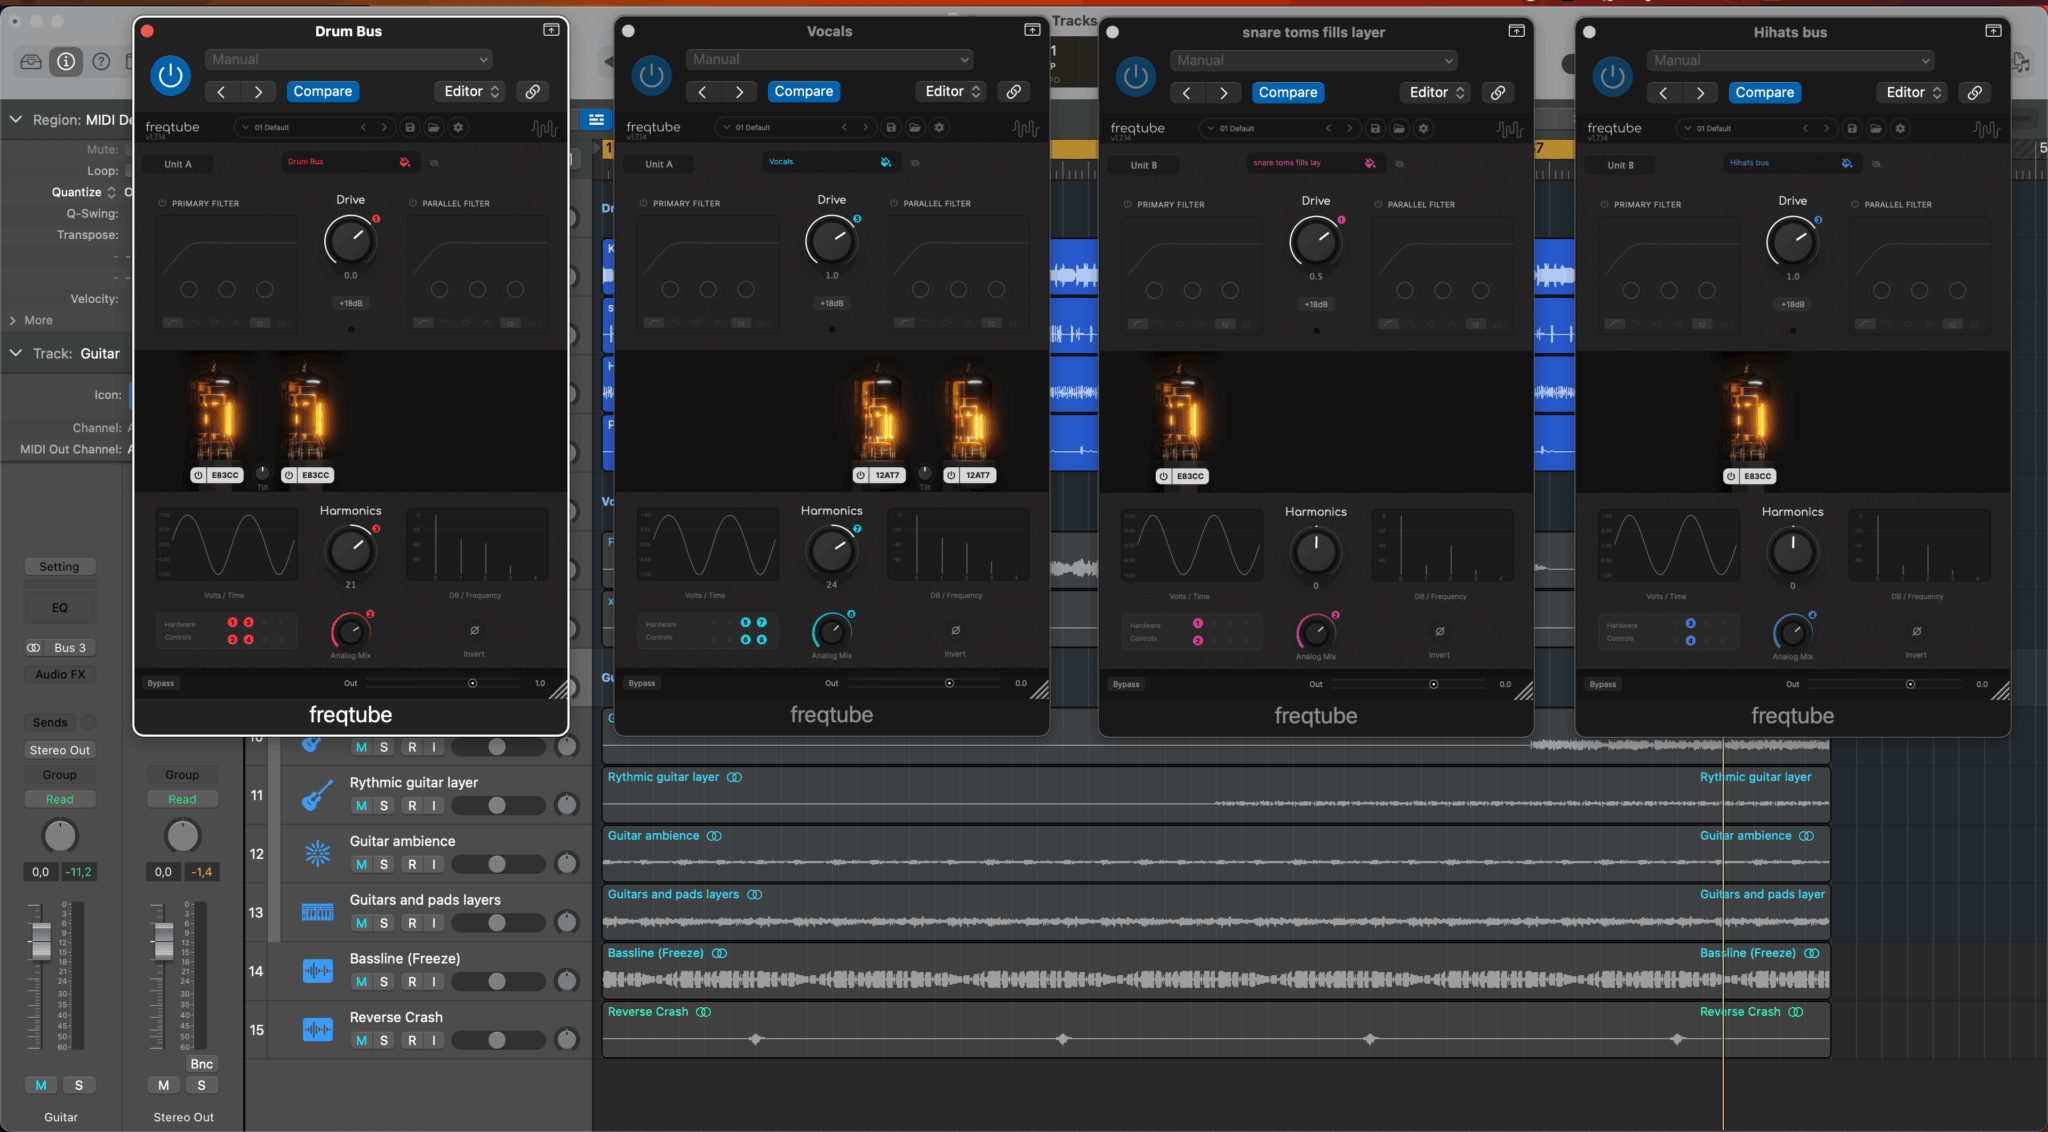
Task: Click the link chain icon in Hihats bus window
Action: tap(1975, 92)
